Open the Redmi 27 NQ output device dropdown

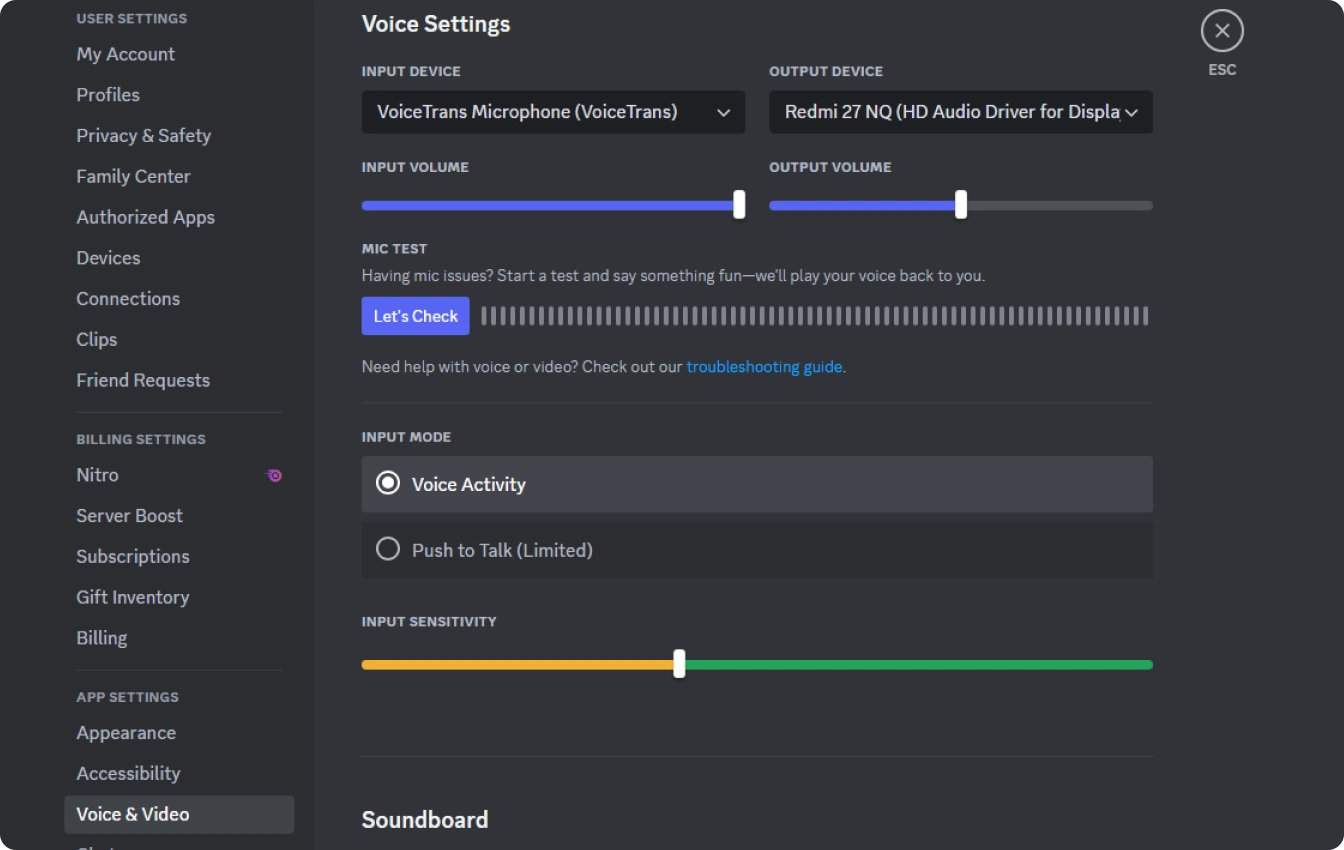[x=950, y=112]
